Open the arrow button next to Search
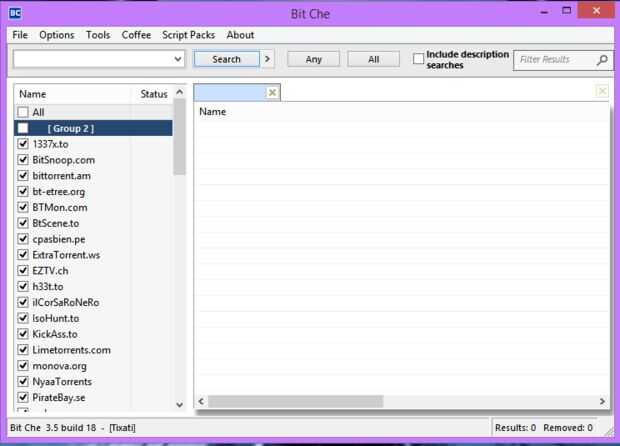 pos(267,59)
